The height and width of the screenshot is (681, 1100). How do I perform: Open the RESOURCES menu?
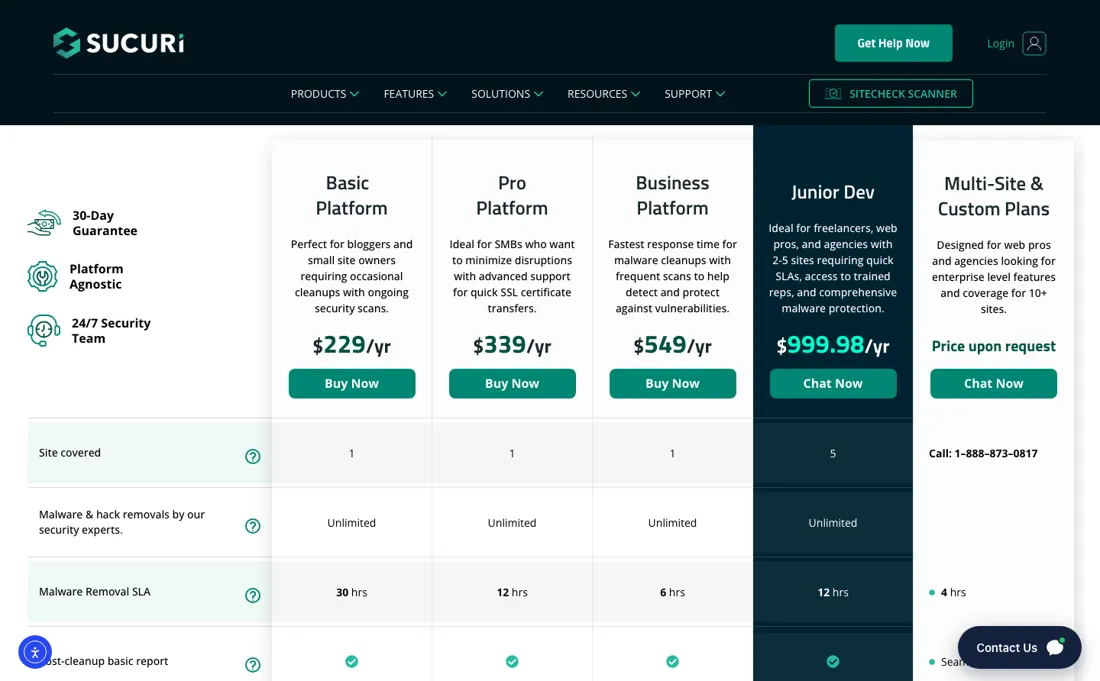[x=603, y=94]
